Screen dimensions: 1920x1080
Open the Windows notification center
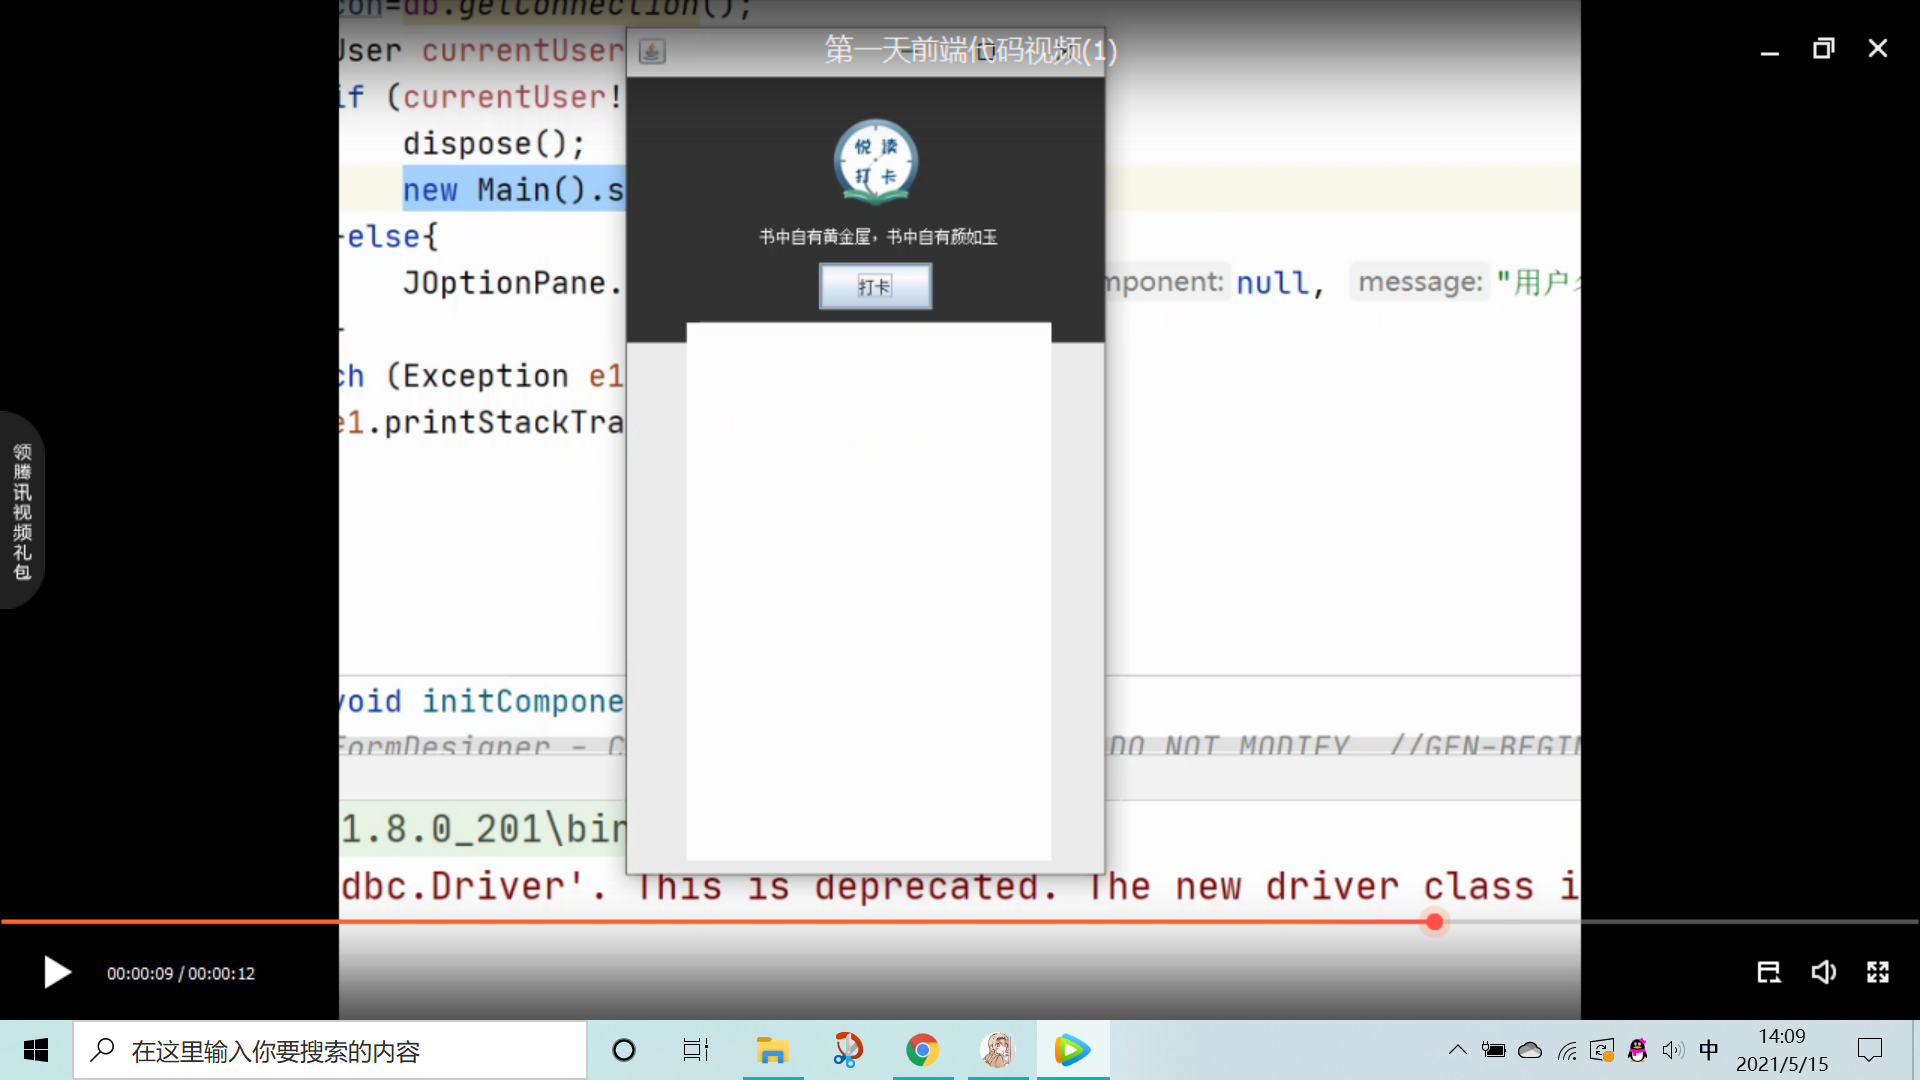point(1869,1050)
